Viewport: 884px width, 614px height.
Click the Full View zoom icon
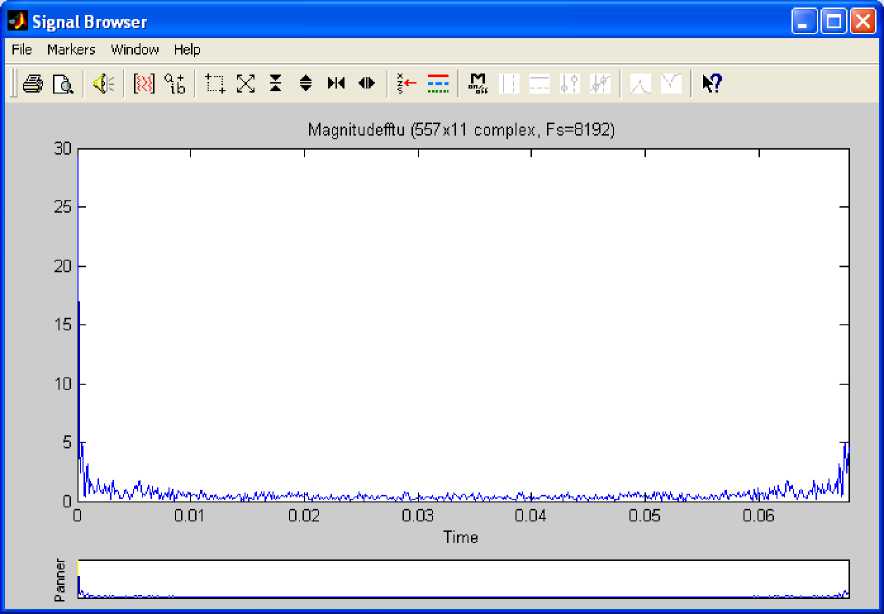pos(245,84)
